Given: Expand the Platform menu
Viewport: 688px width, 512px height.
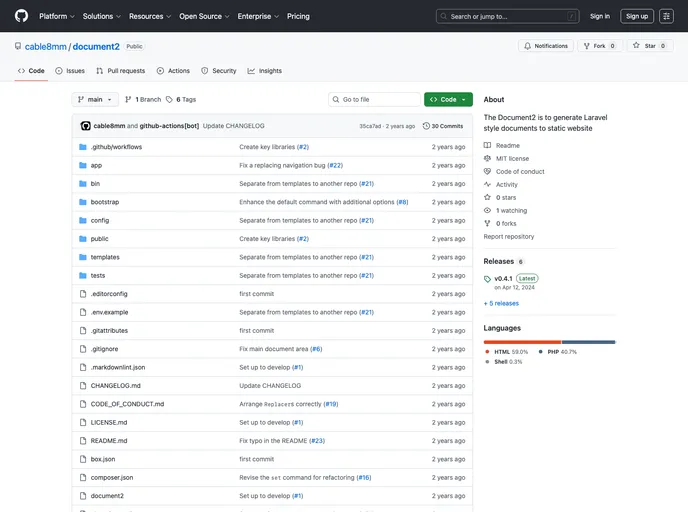Looking at the screenshot, I should 56,16.
